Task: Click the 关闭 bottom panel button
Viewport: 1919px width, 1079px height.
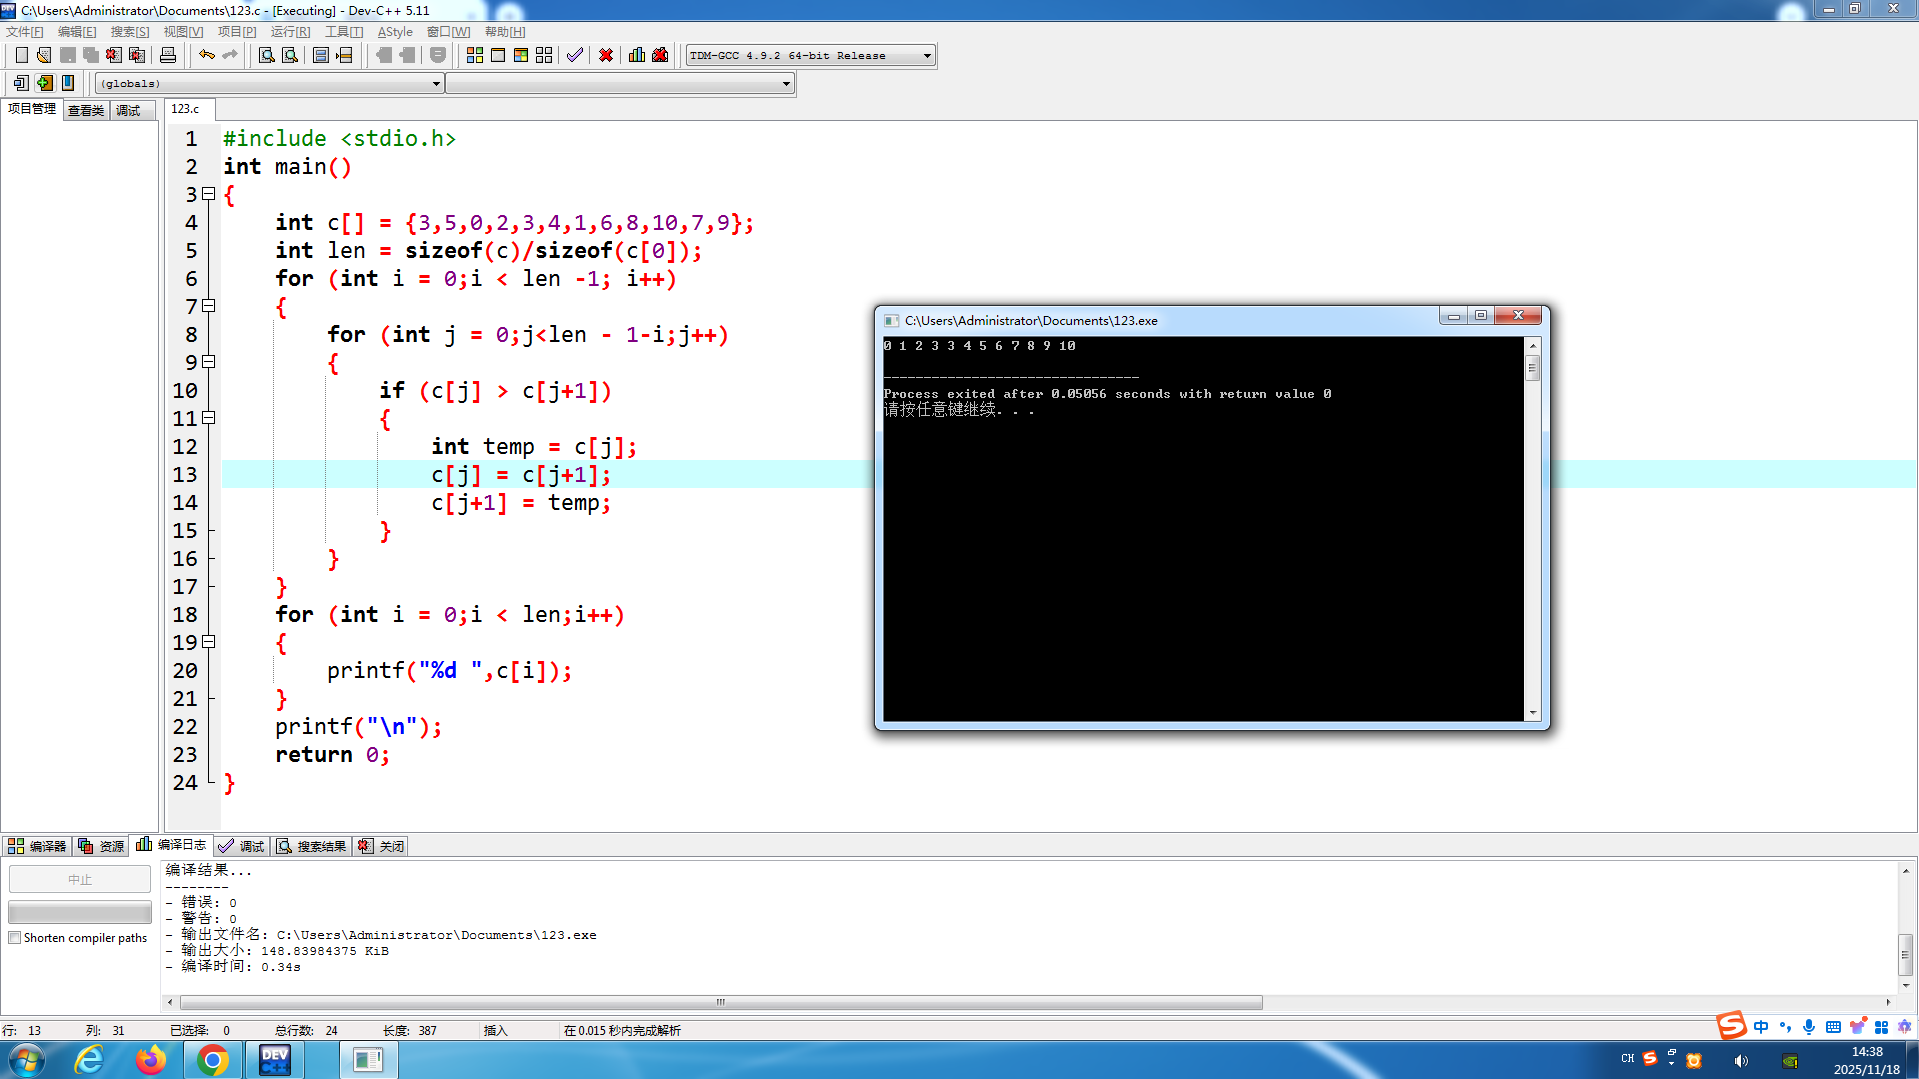Action: tap(381, 846)
